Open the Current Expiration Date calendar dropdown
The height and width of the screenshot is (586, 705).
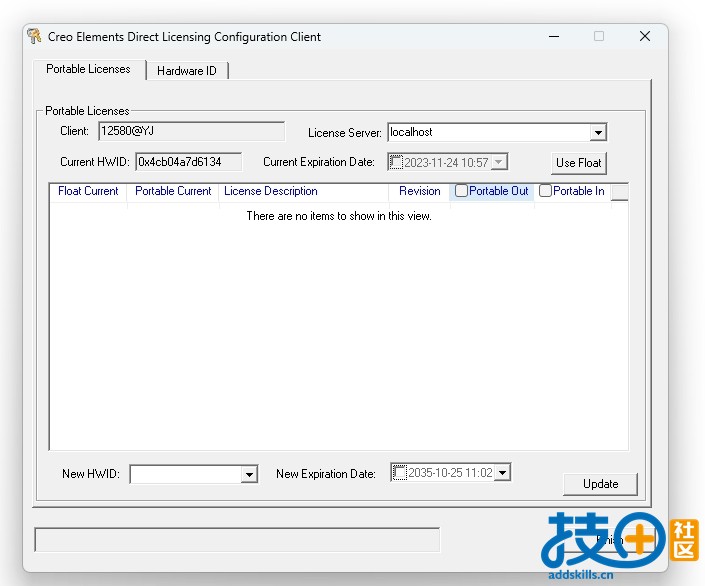[499, 162]
